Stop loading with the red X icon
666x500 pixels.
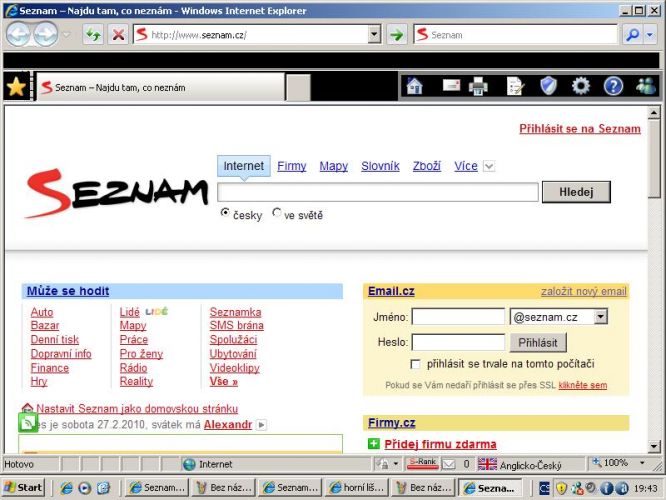(x=119, y=34)
